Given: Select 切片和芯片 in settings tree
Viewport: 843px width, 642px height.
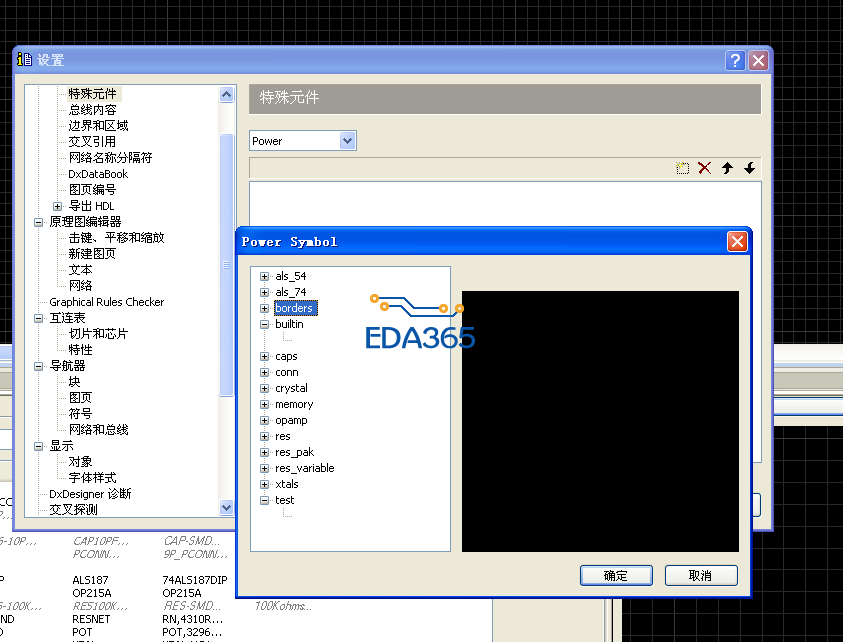Looking at the screenshot, I should click(x=98, y=334).
